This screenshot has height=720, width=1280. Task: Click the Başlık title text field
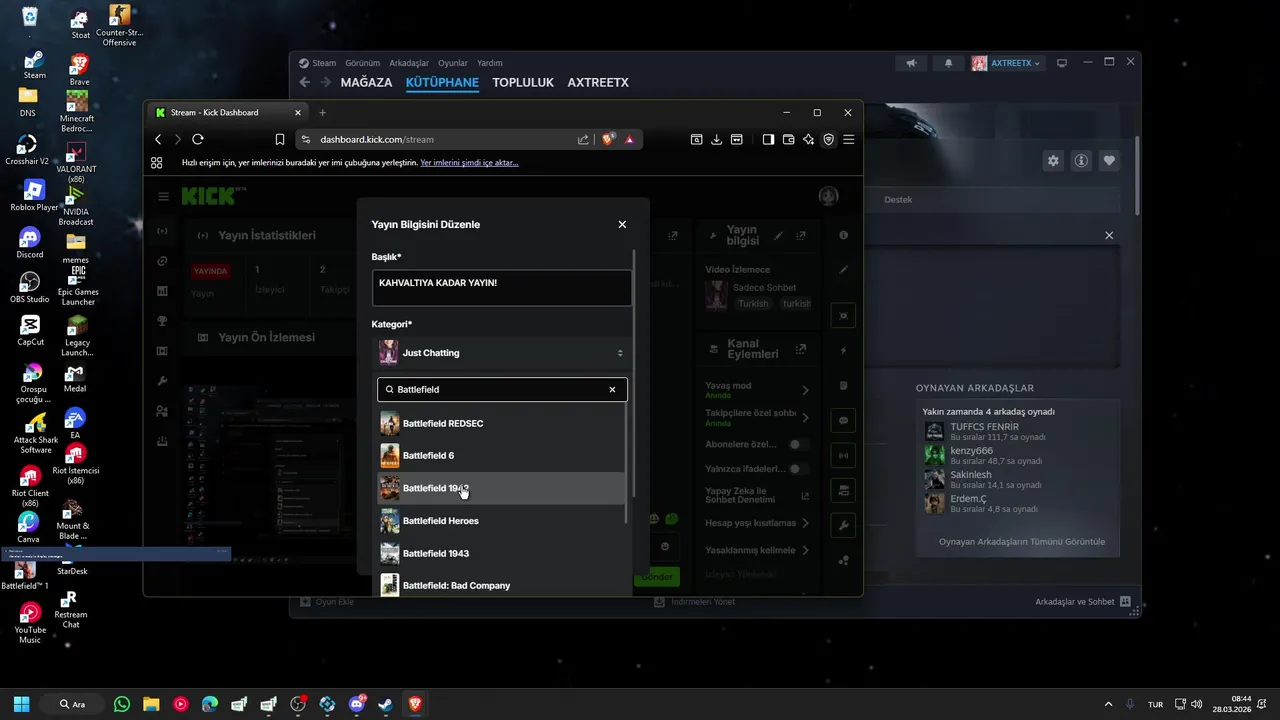pyautogui.click(x=502, y=288)
